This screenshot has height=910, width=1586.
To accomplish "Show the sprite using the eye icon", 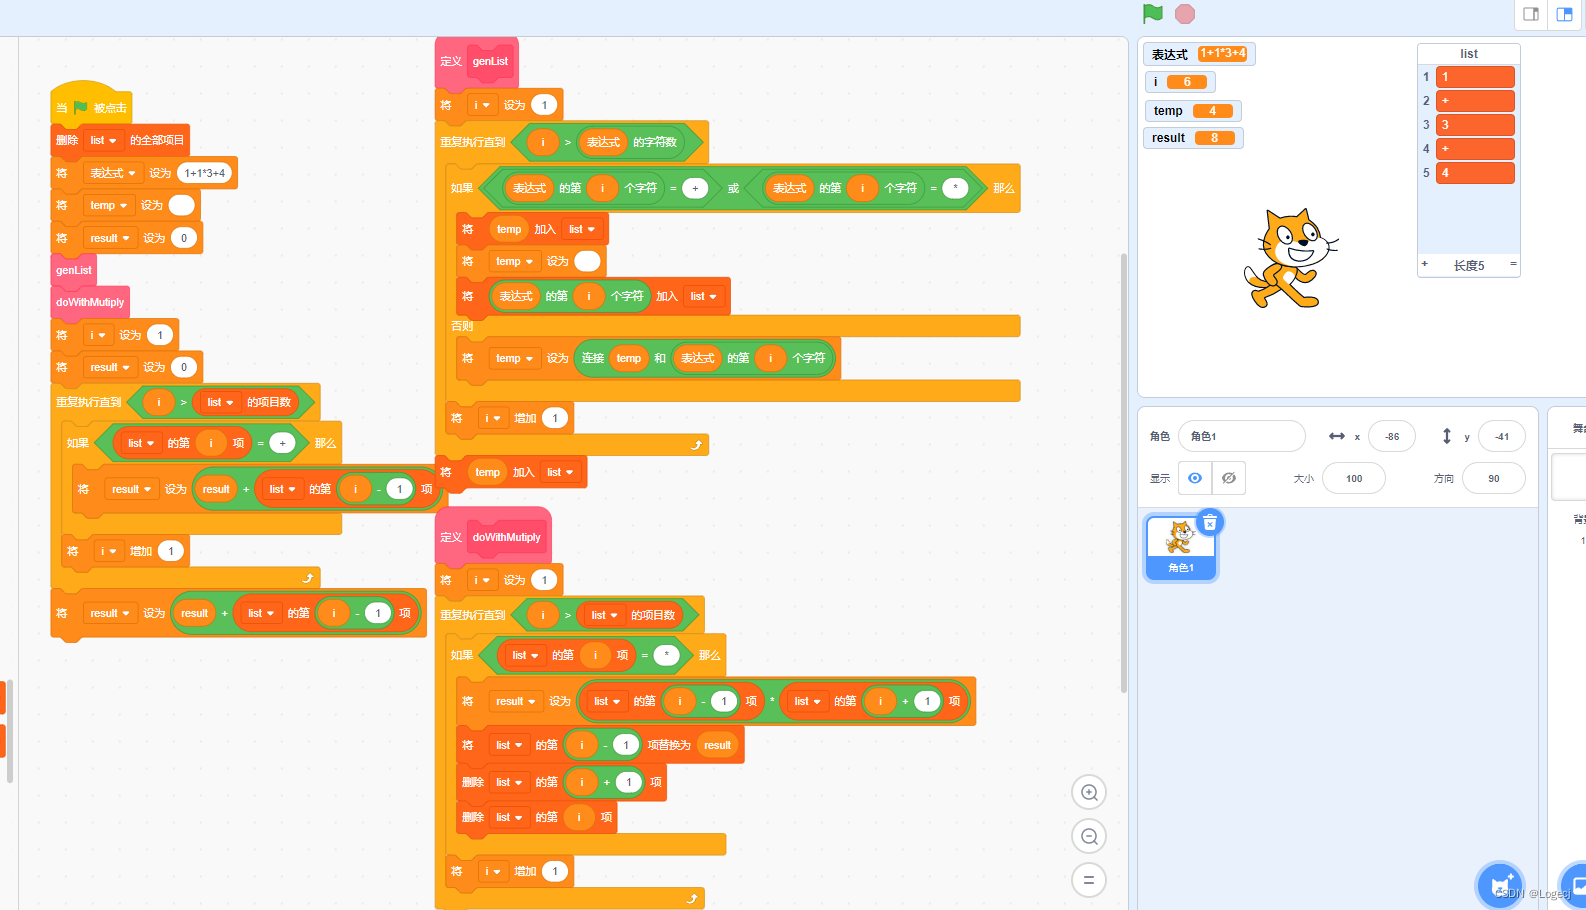I will [1195, 478].
